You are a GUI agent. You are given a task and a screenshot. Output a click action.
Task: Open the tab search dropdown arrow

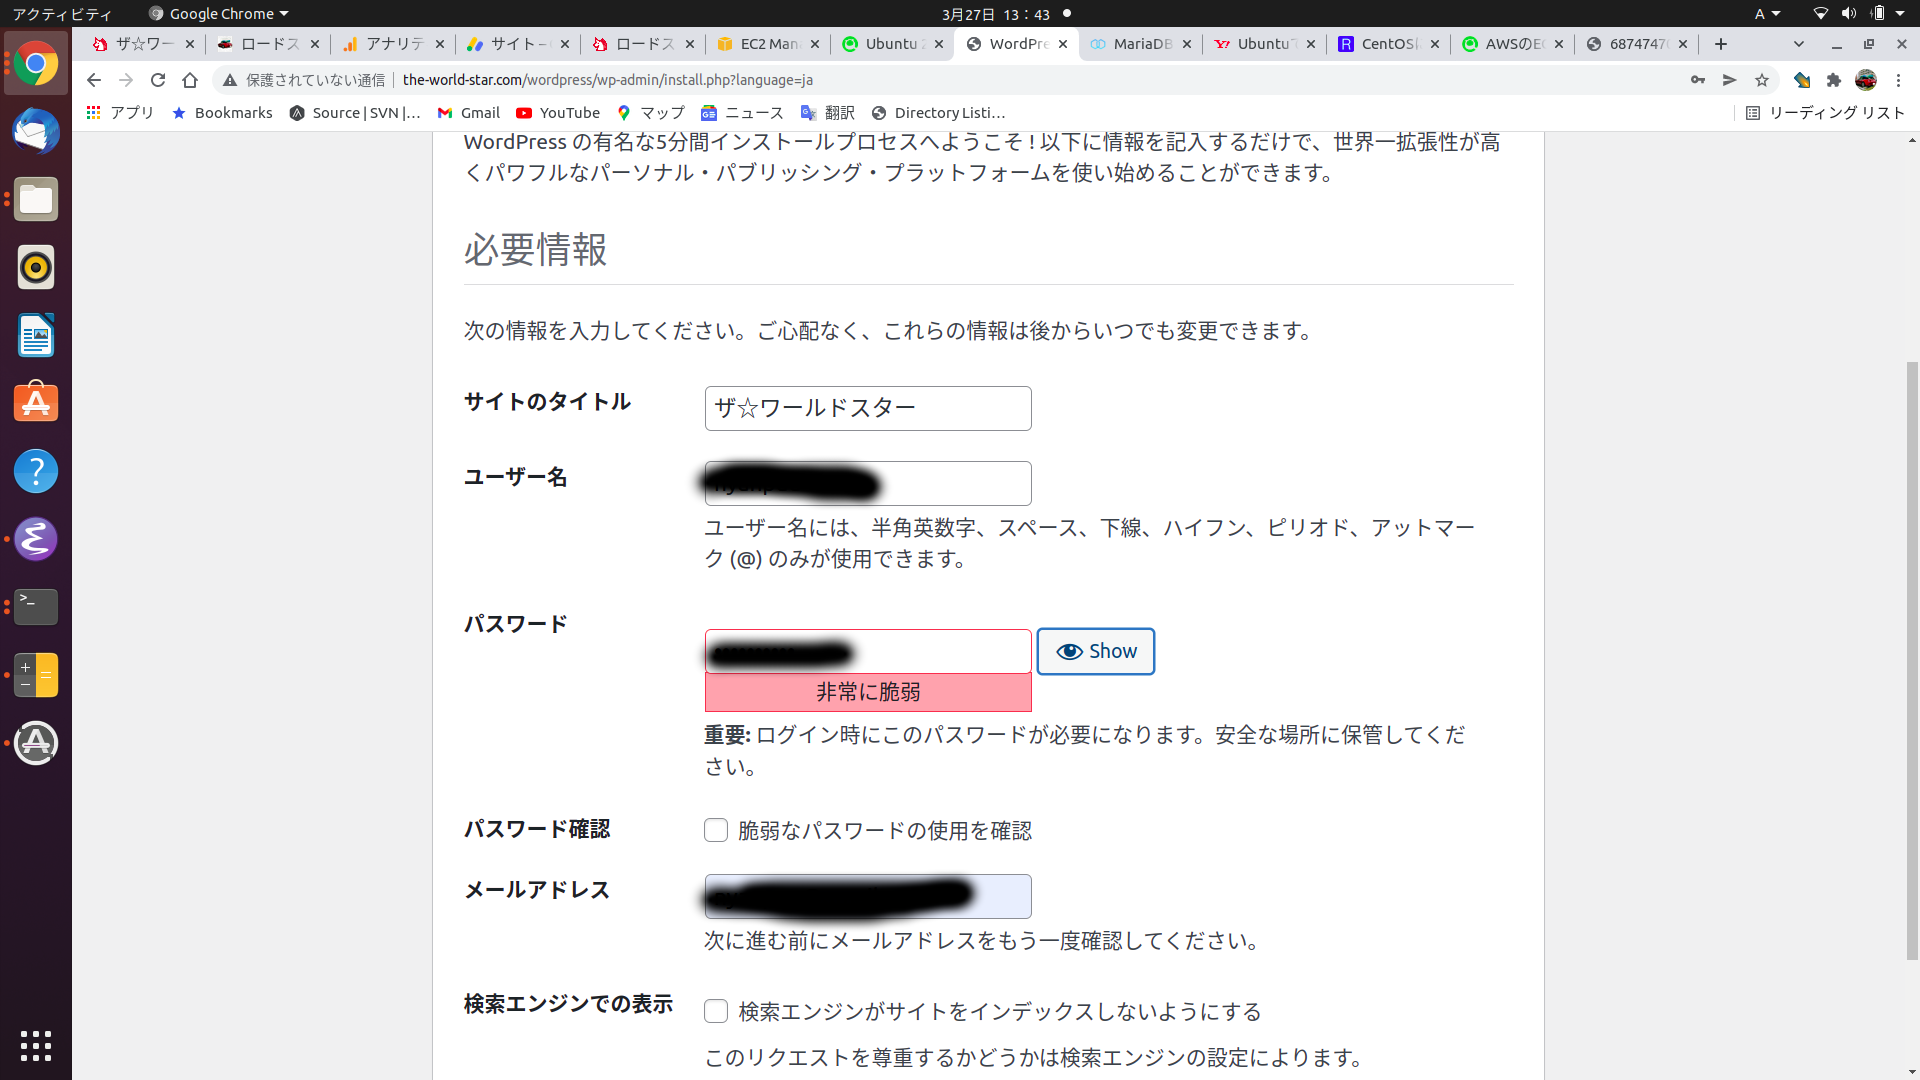click(1799, 44)
